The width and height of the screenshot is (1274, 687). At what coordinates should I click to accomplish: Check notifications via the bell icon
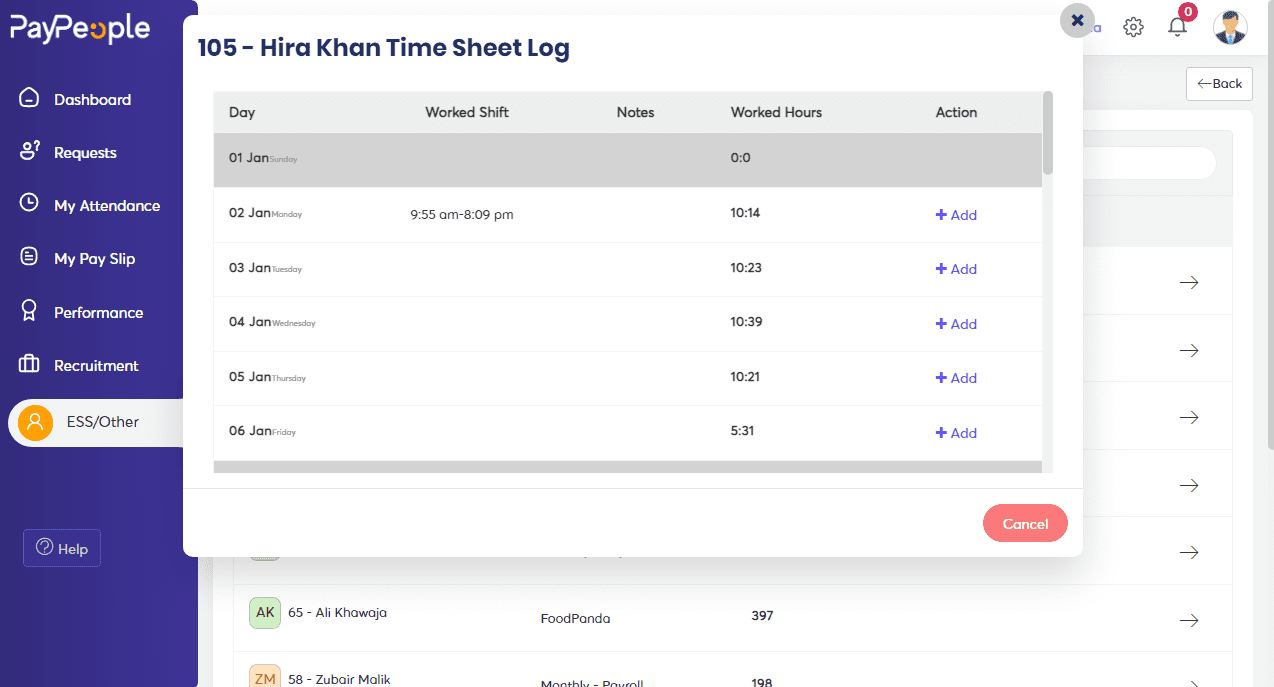point(1177,27)
